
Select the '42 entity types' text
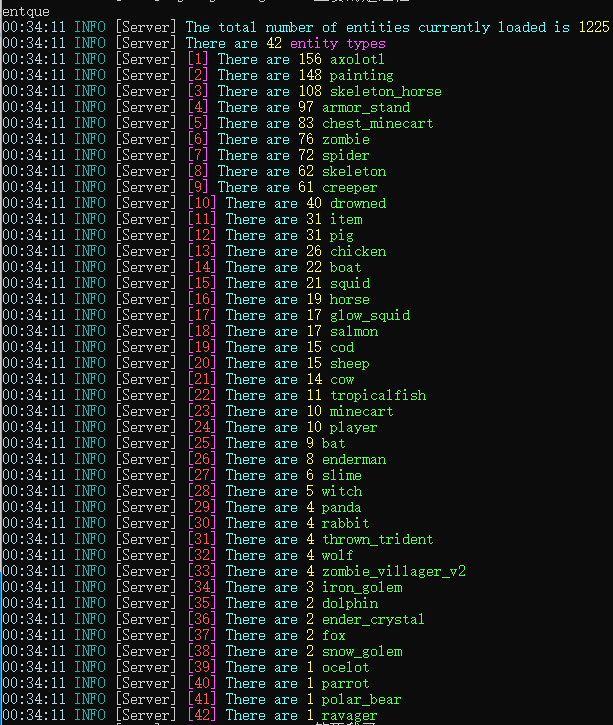(326, 43)
